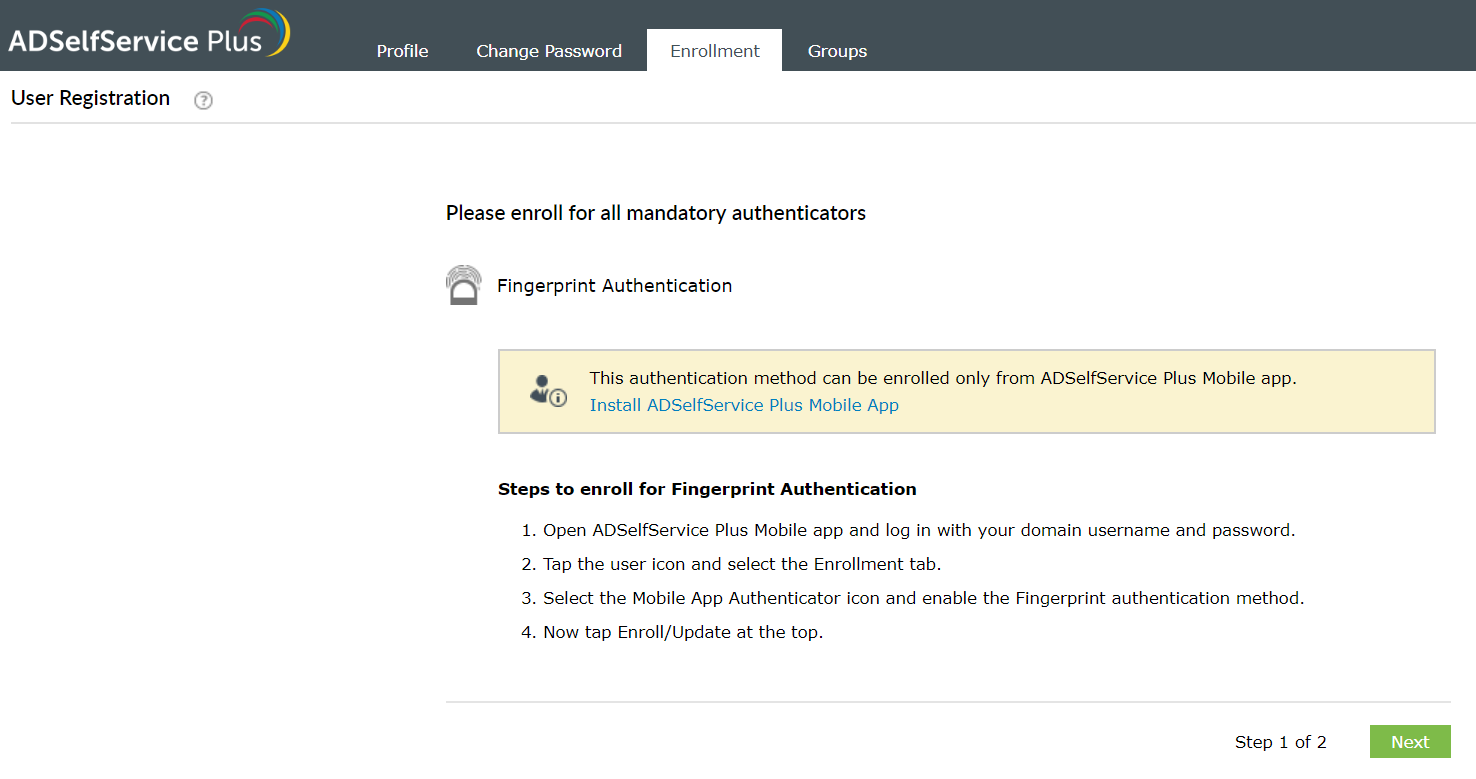Open the Install ADSelfService Plus Mobile App link
Screen dimensions: 1476x779
744,405
